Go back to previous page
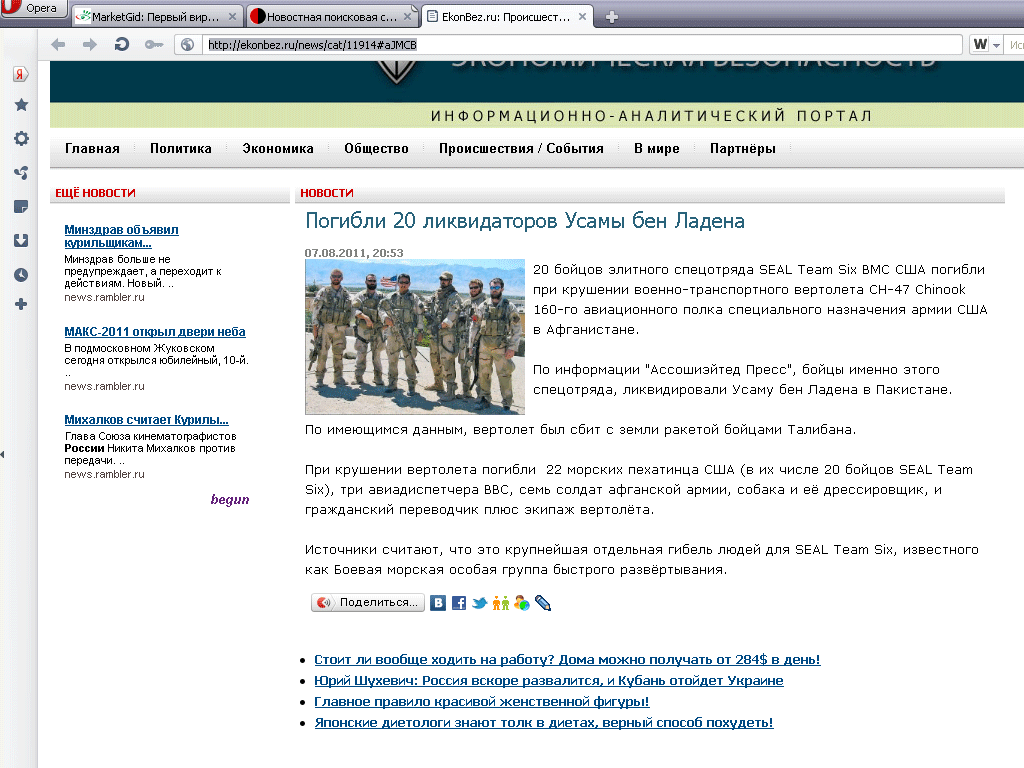Screen dimensions: 1024x768 coord(58,44)
